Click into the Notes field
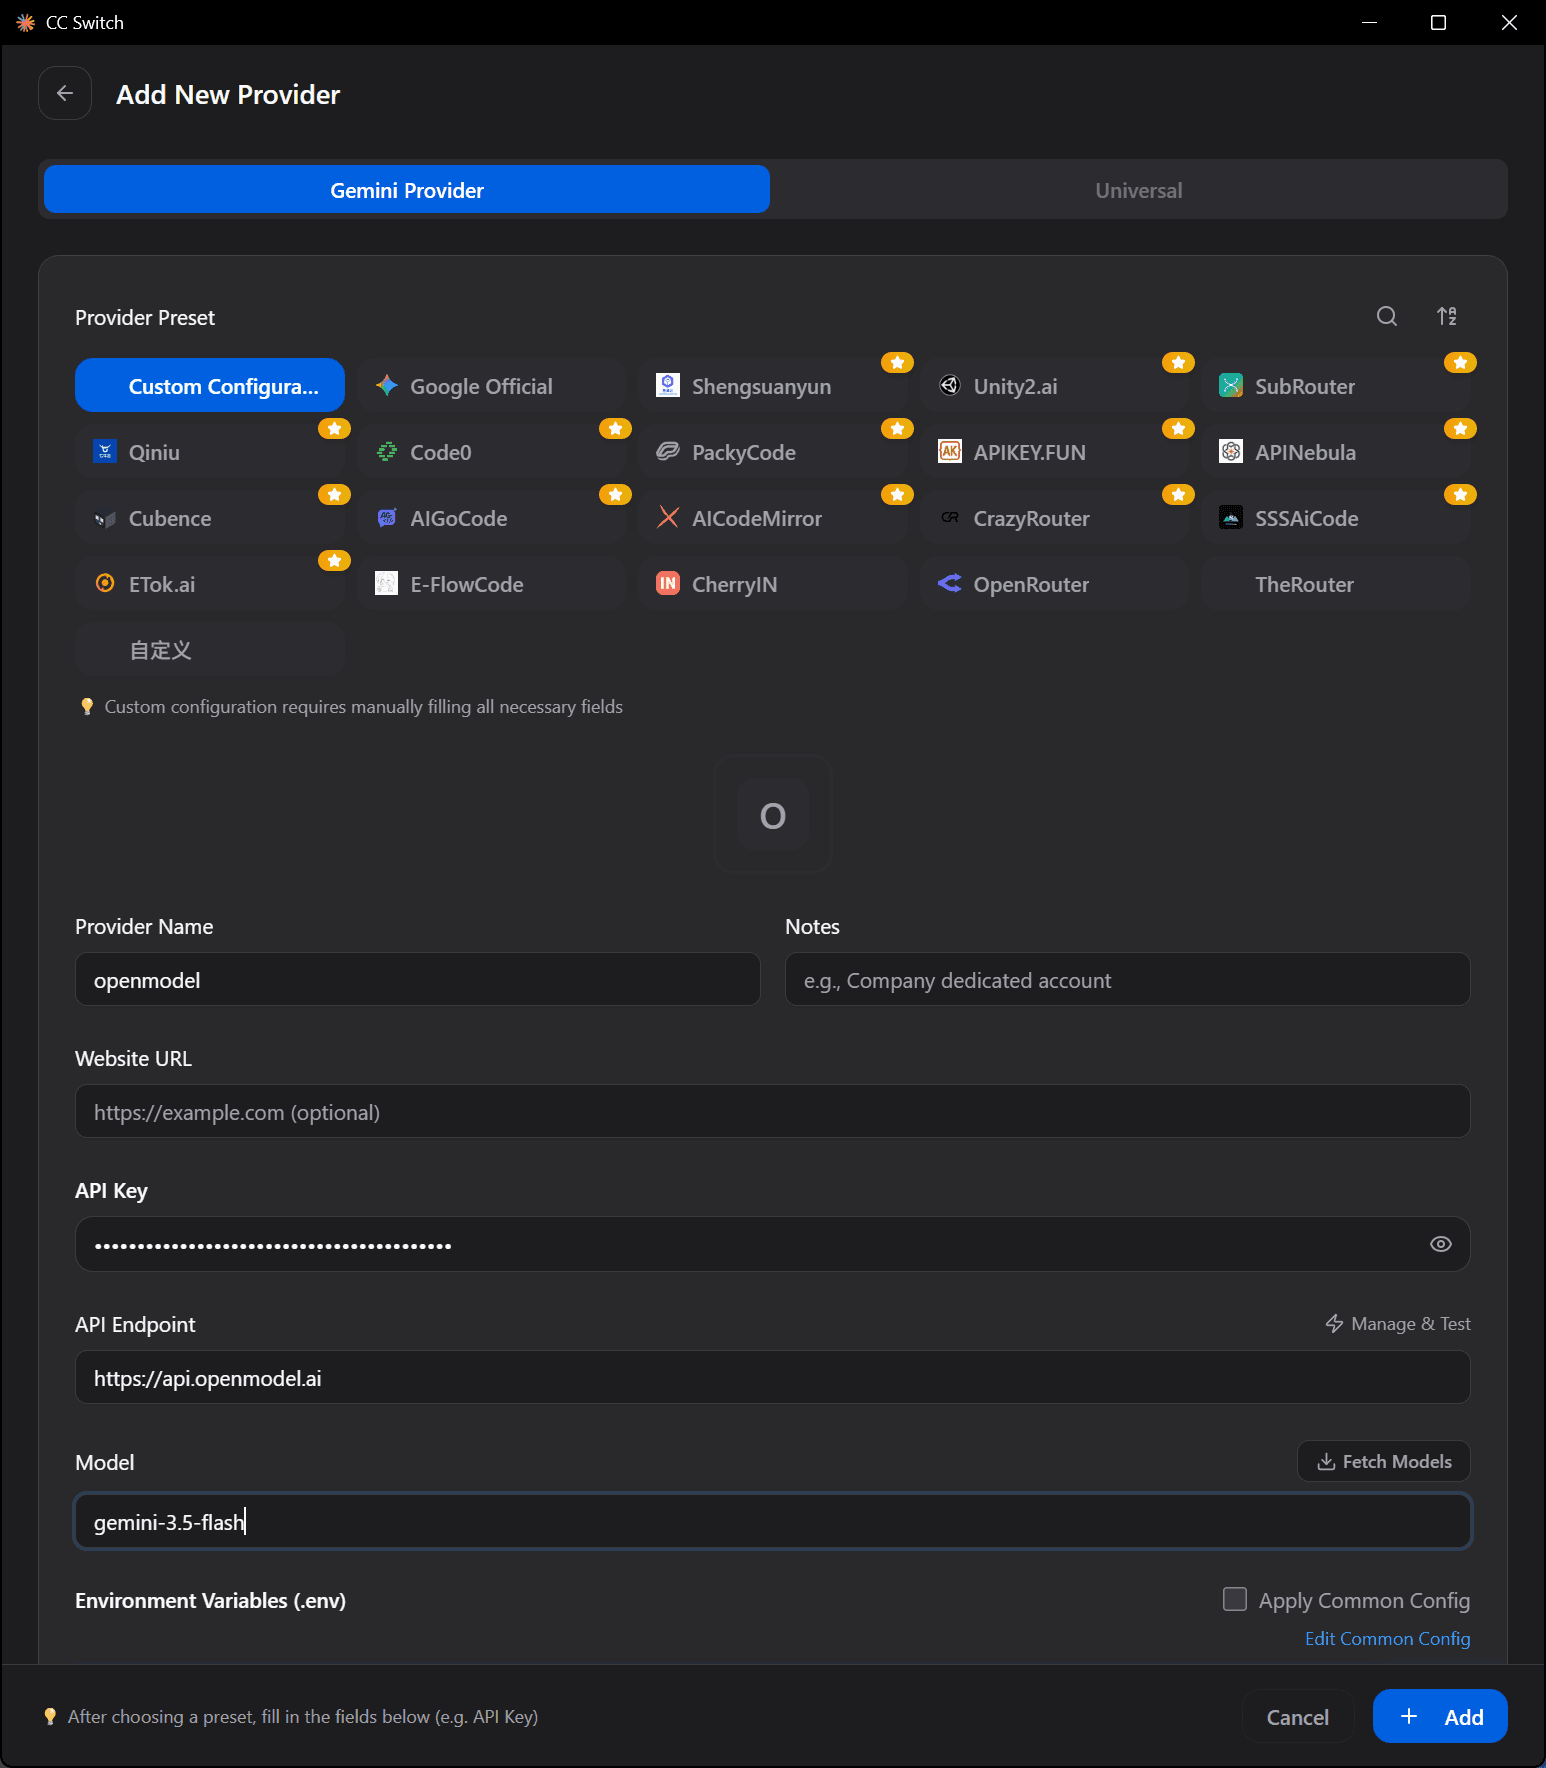This screenshot has width=1546, height=1768. tap(1127, 979)
